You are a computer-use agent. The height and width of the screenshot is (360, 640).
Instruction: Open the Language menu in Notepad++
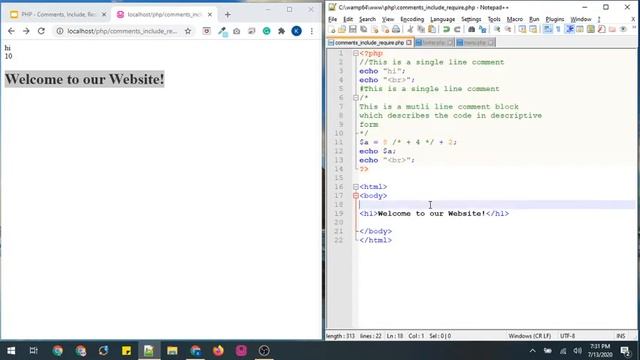pyautogui.click(x=442, y=19)
